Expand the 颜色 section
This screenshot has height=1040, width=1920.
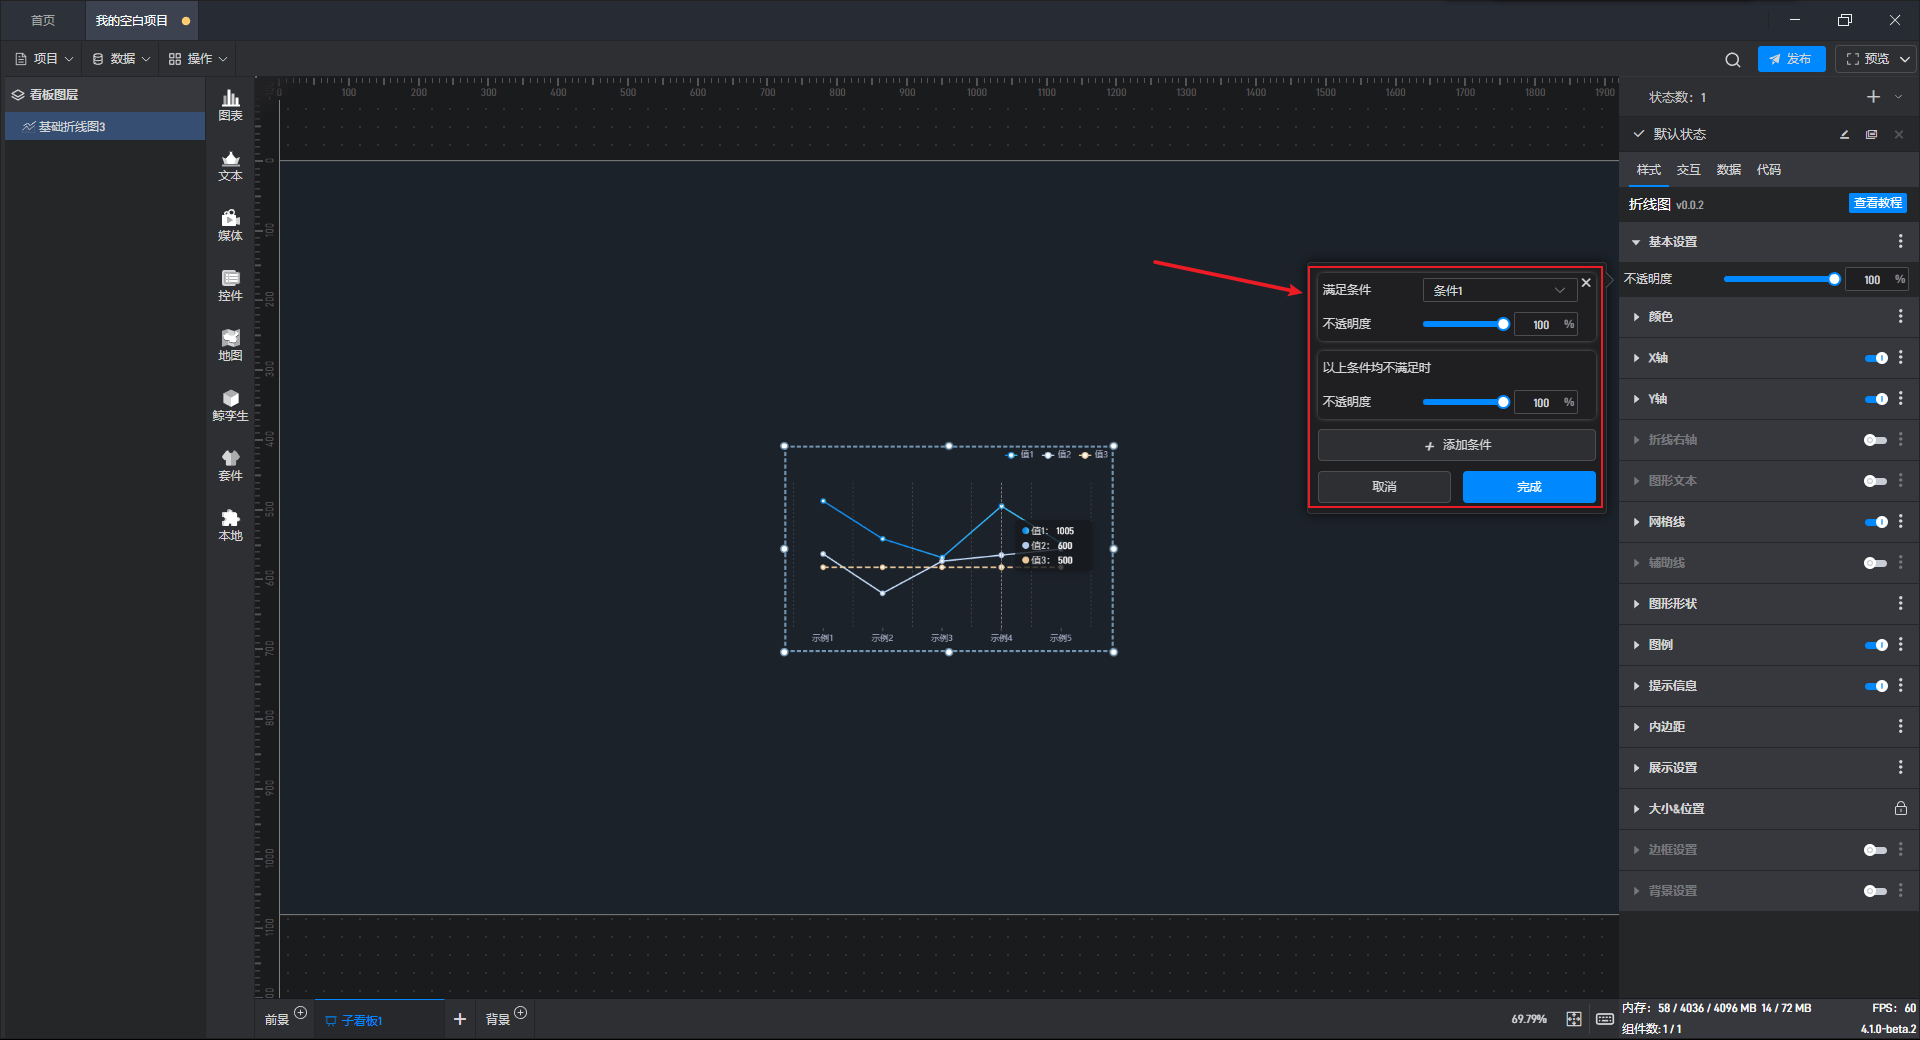tap(1636, 317)
